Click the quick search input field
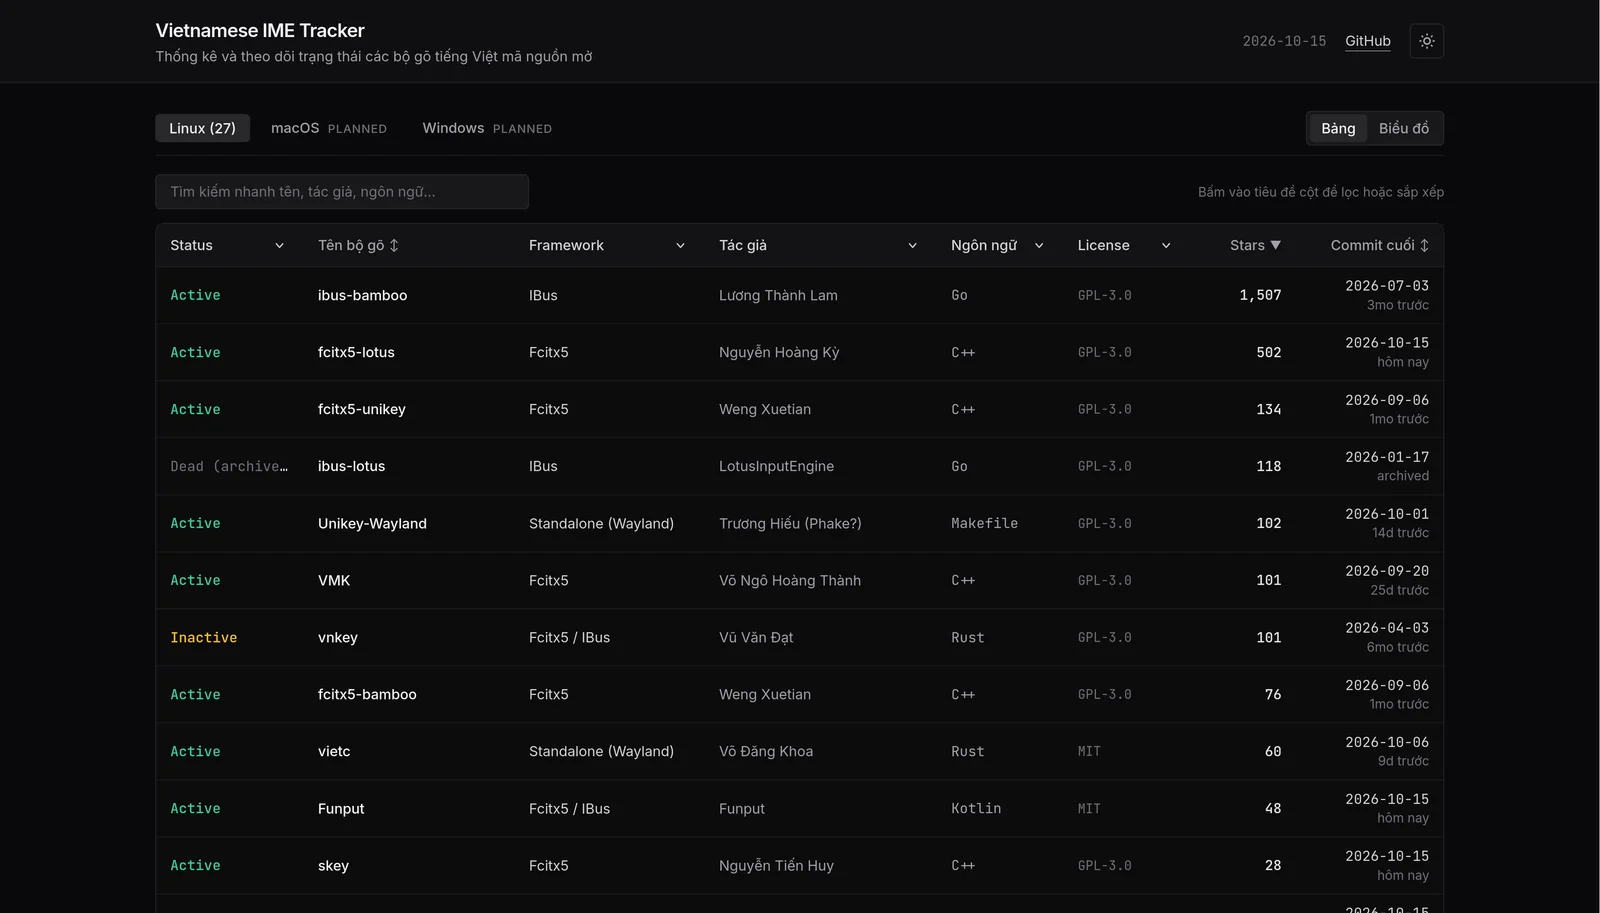This screenshot has width=1600, height=913. pos(342,192)
